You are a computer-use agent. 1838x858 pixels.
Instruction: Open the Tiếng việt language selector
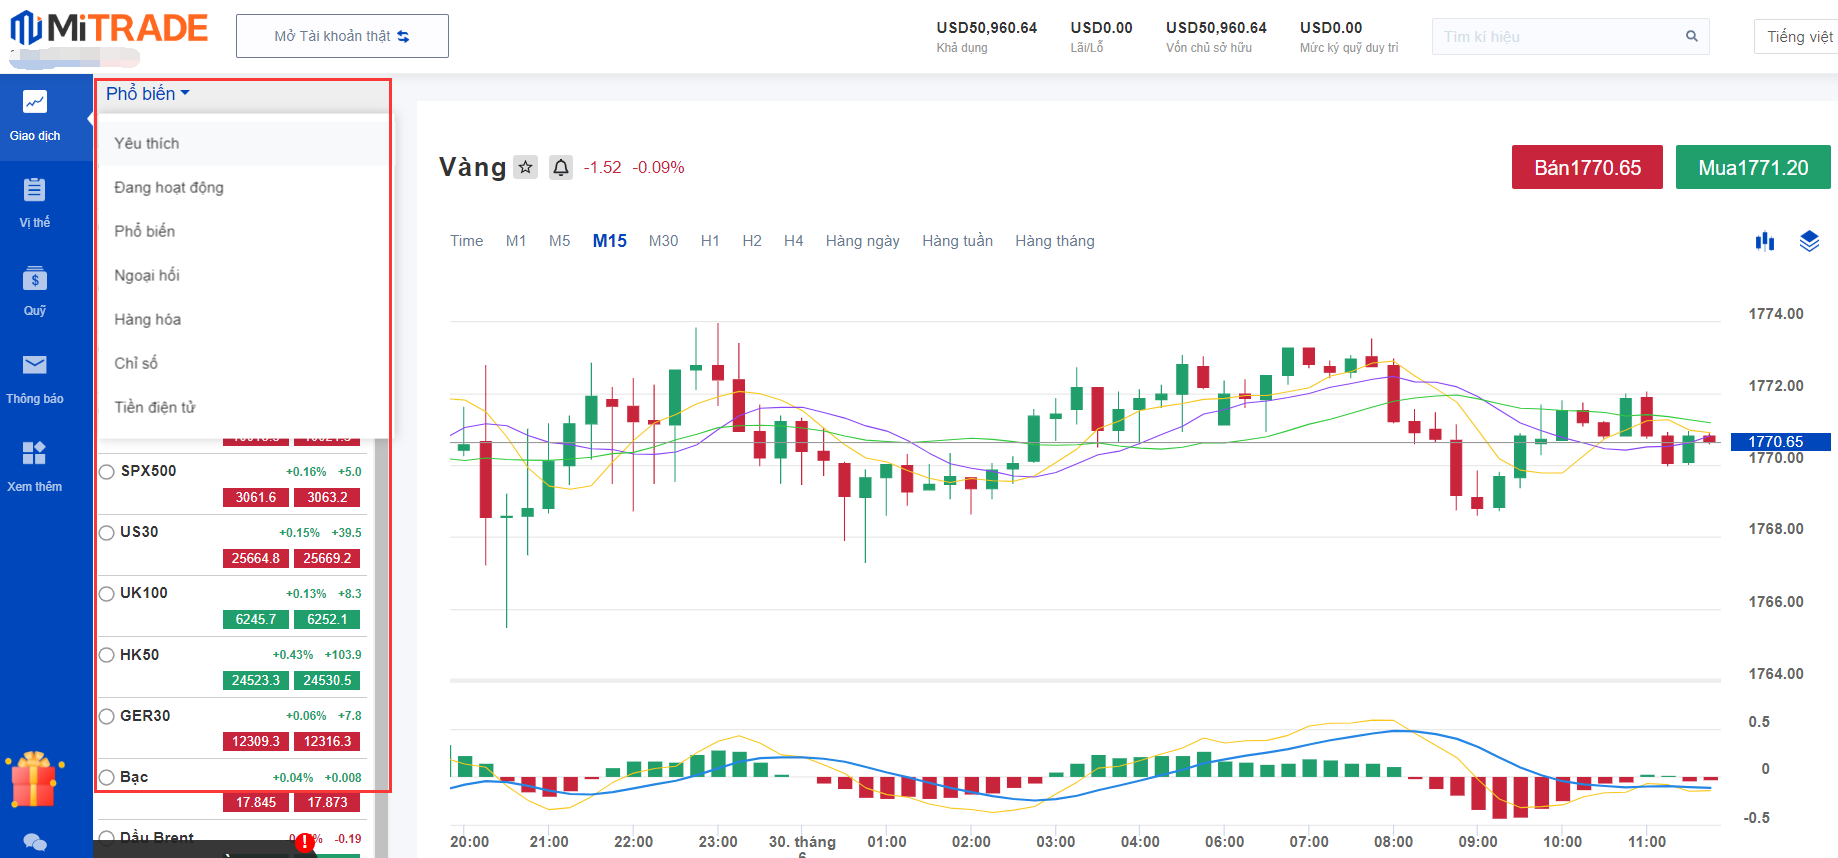pos(1798,37)
